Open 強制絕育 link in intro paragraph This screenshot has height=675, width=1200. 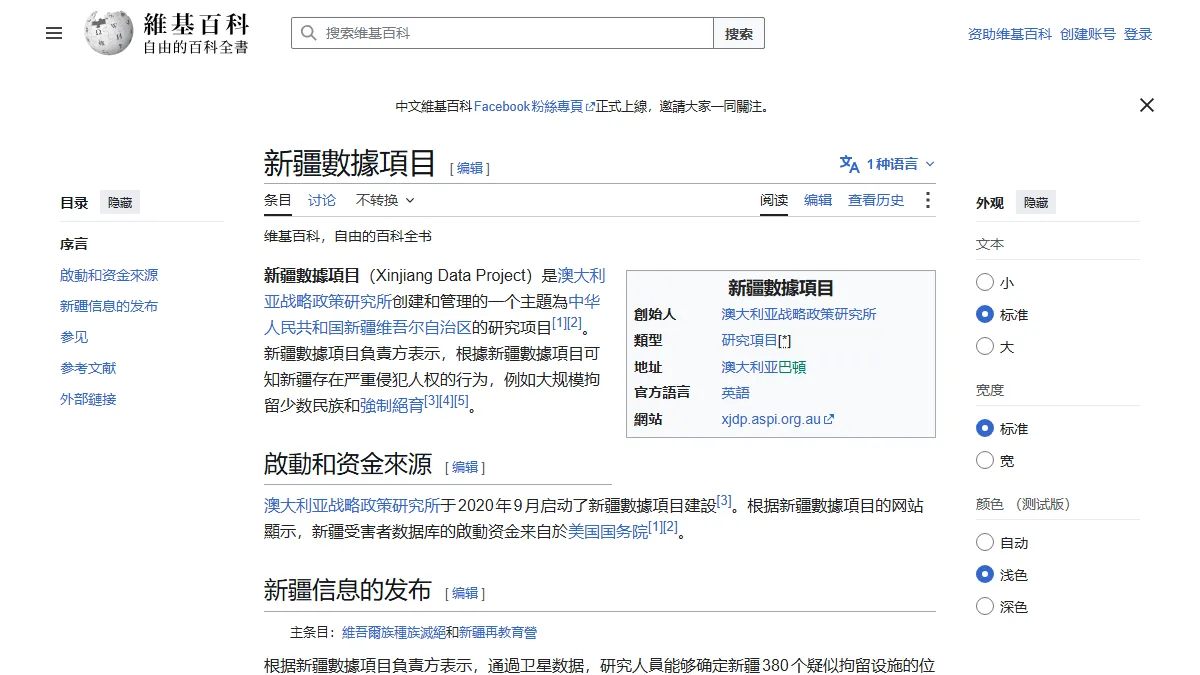392,405
